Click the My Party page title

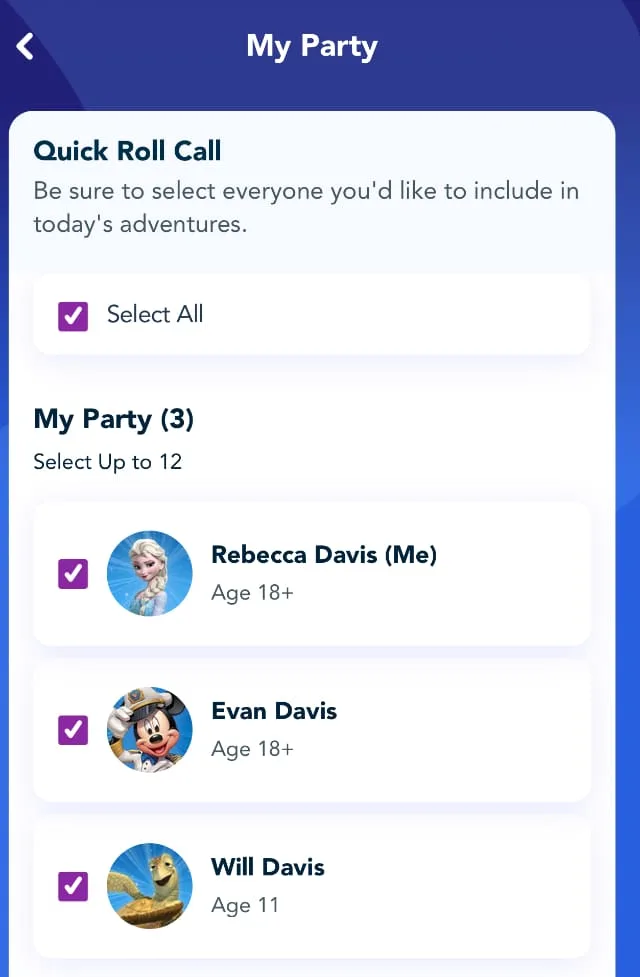pyautogui.click(x=312, y=47)
